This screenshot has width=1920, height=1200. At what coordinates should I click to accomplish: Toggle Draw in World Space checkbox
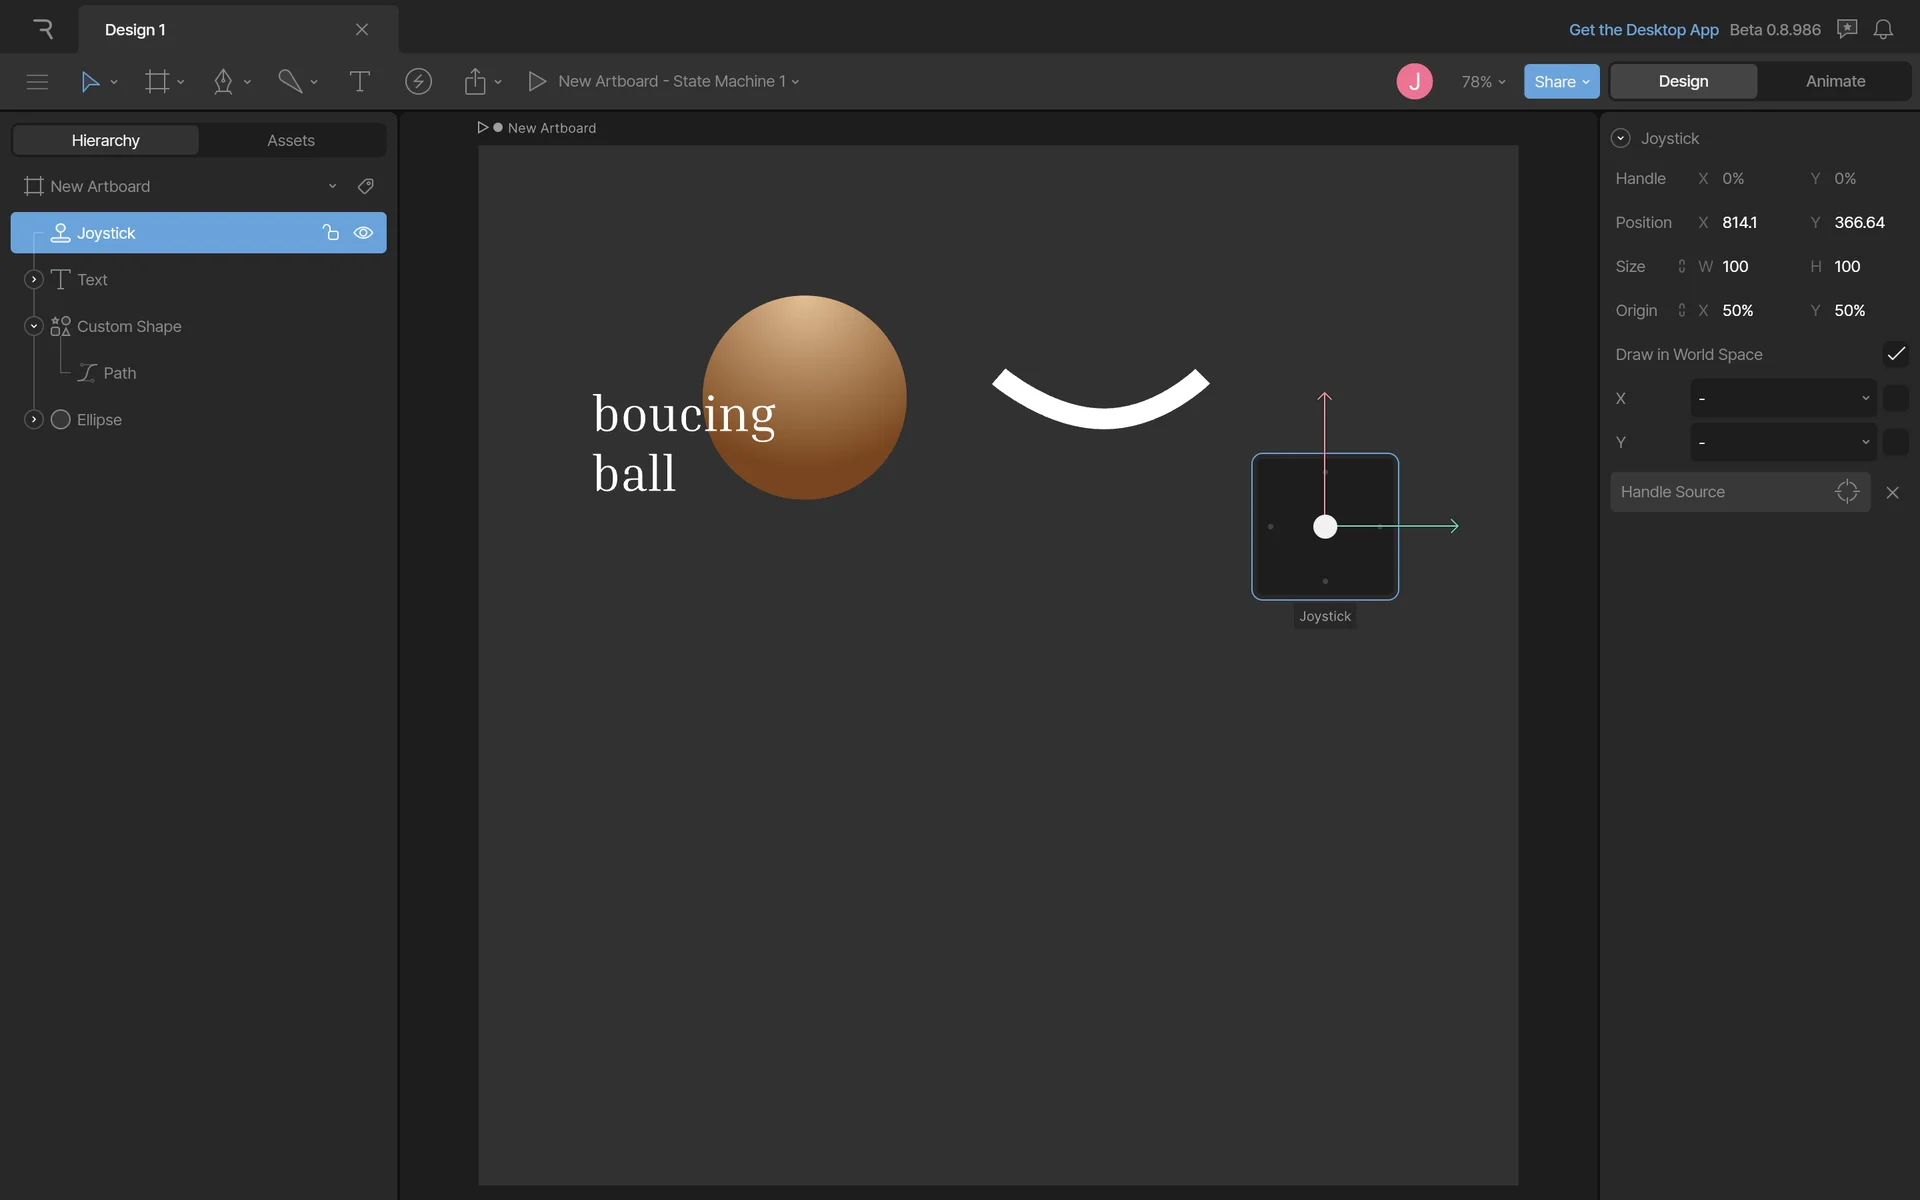coord(1895,354)
